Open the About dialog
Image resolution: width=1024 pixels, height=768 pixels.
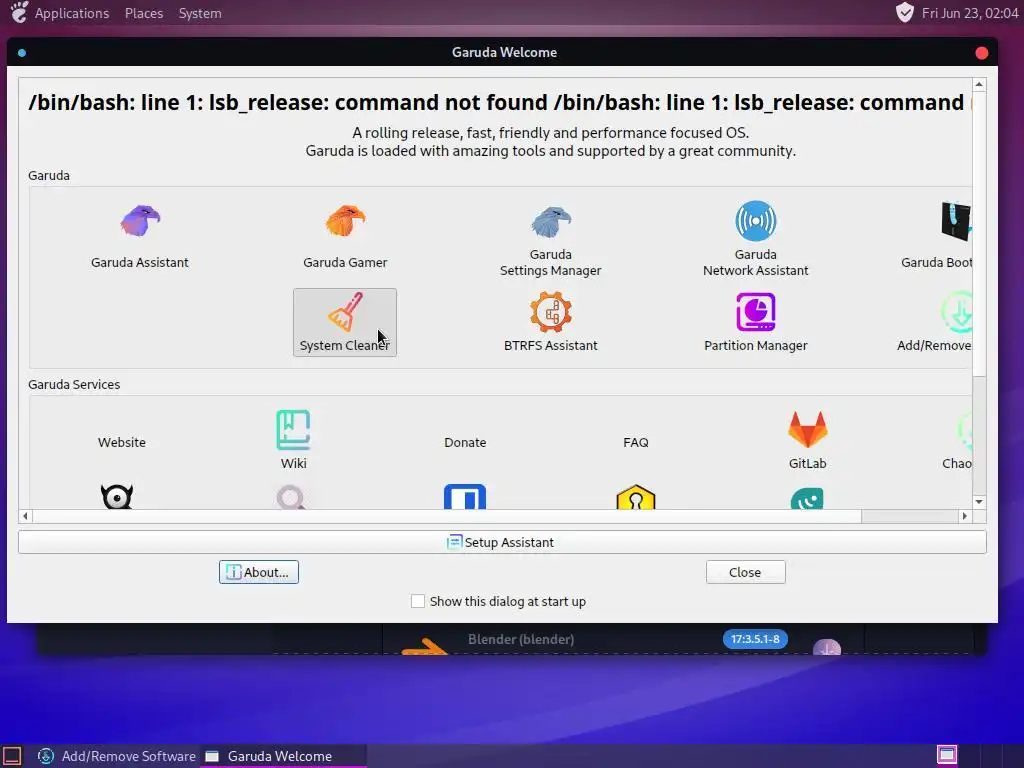259,572
